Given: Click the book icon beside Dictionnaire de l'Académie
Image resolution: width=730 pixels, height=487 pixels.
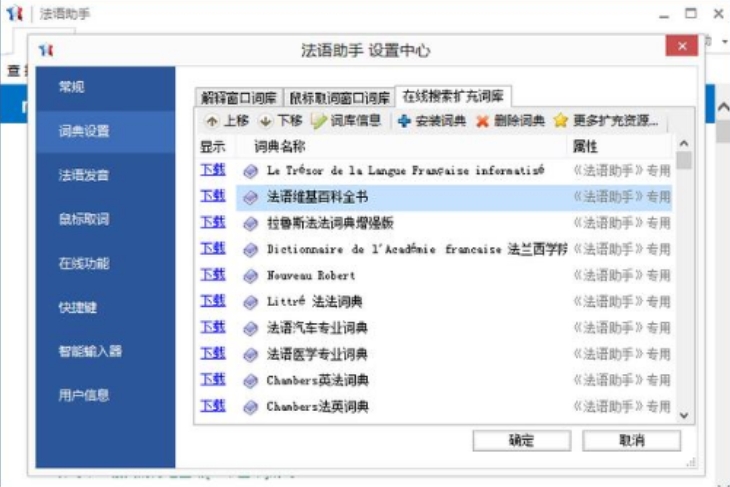Looking at the screenshot, I should (250, 250).
